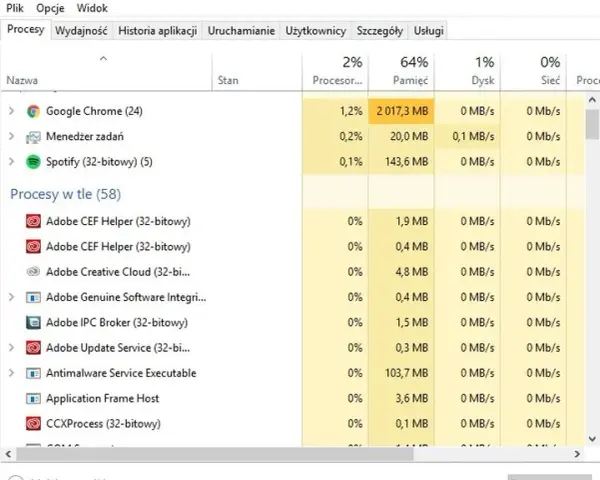Screen dimensions: 600x480
Task: Click the Adobe Update Service icon
Action: click(x=33, y=348)
